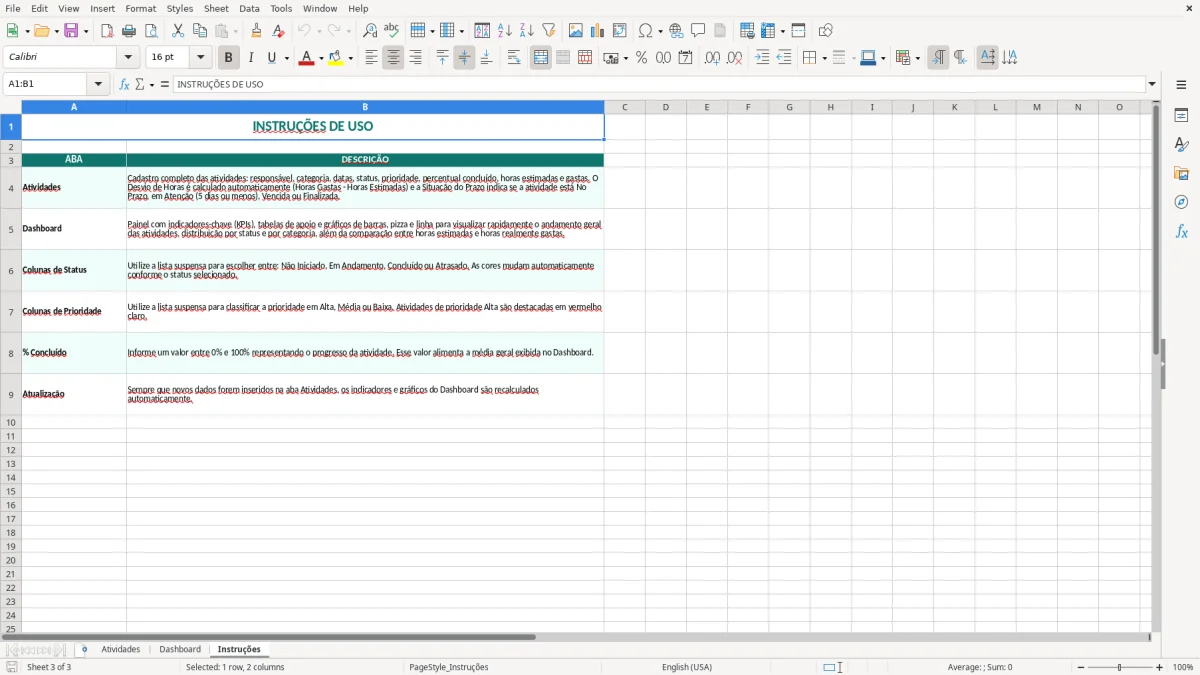
Task: Click the Save document icon
Action: tap(71, 31)
